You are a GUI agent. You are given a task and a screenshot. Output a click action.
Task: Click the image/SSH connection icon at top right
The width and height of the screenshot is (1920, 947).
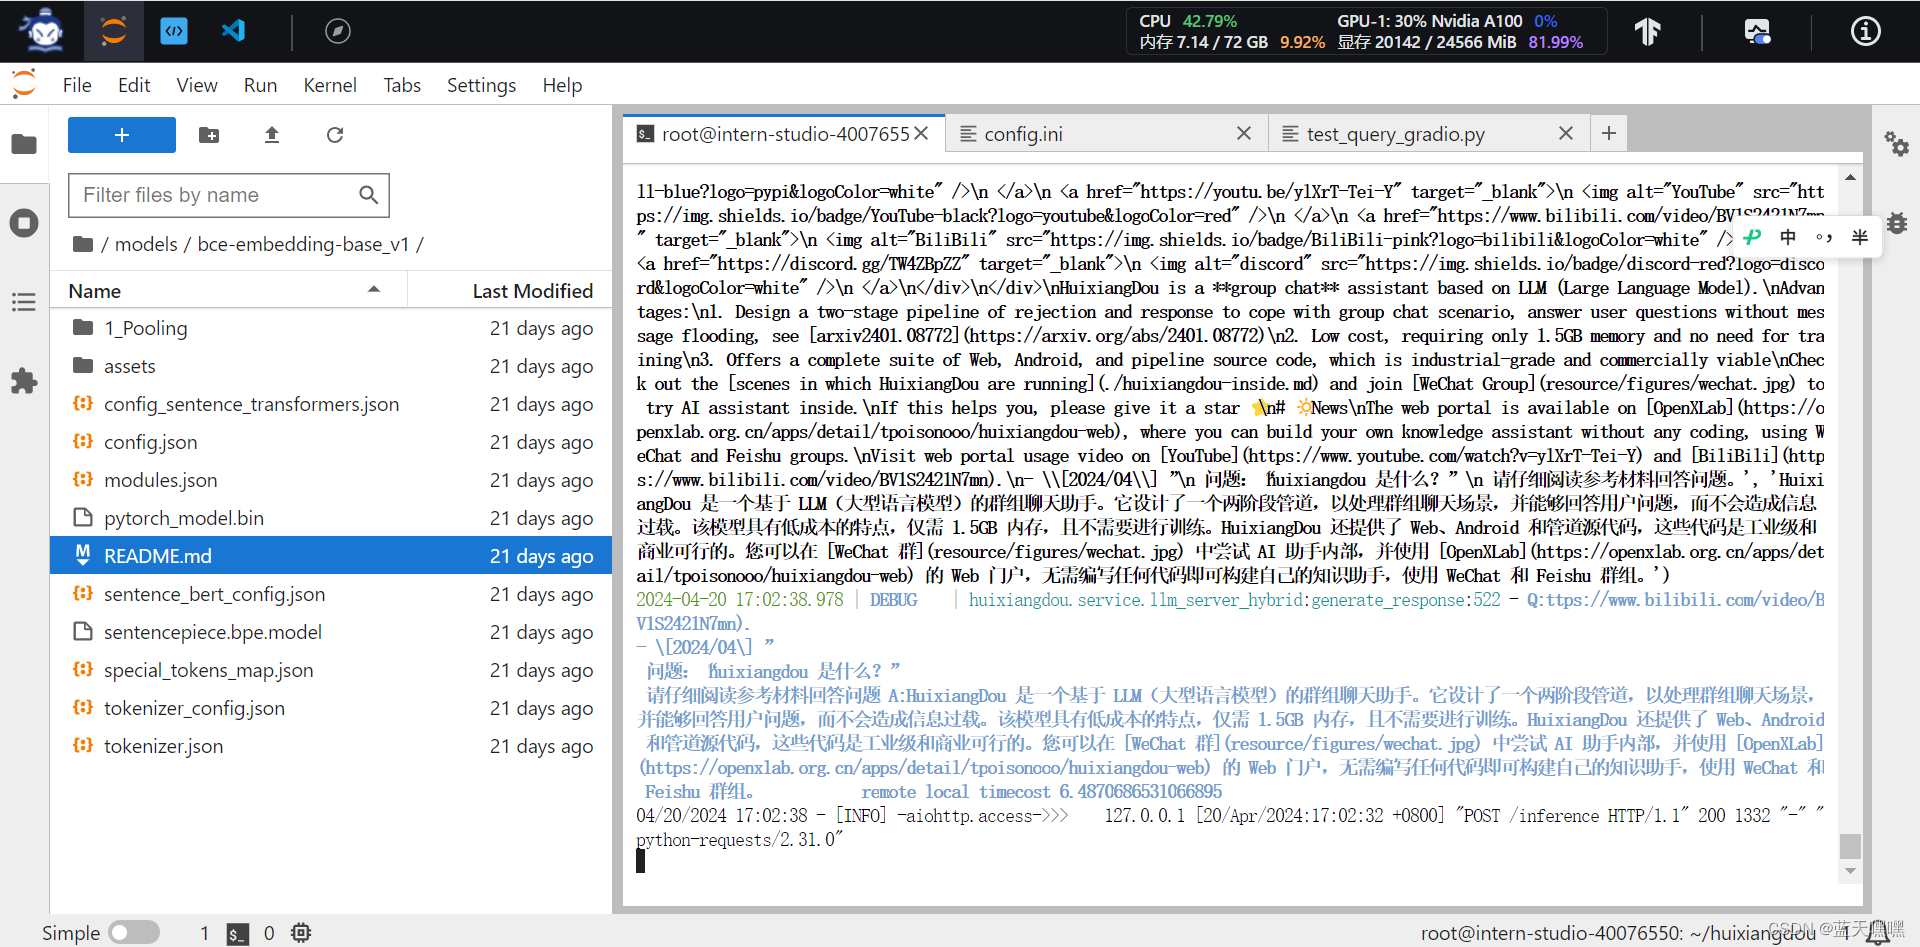pyautogui.click(x=1757, y=32)
